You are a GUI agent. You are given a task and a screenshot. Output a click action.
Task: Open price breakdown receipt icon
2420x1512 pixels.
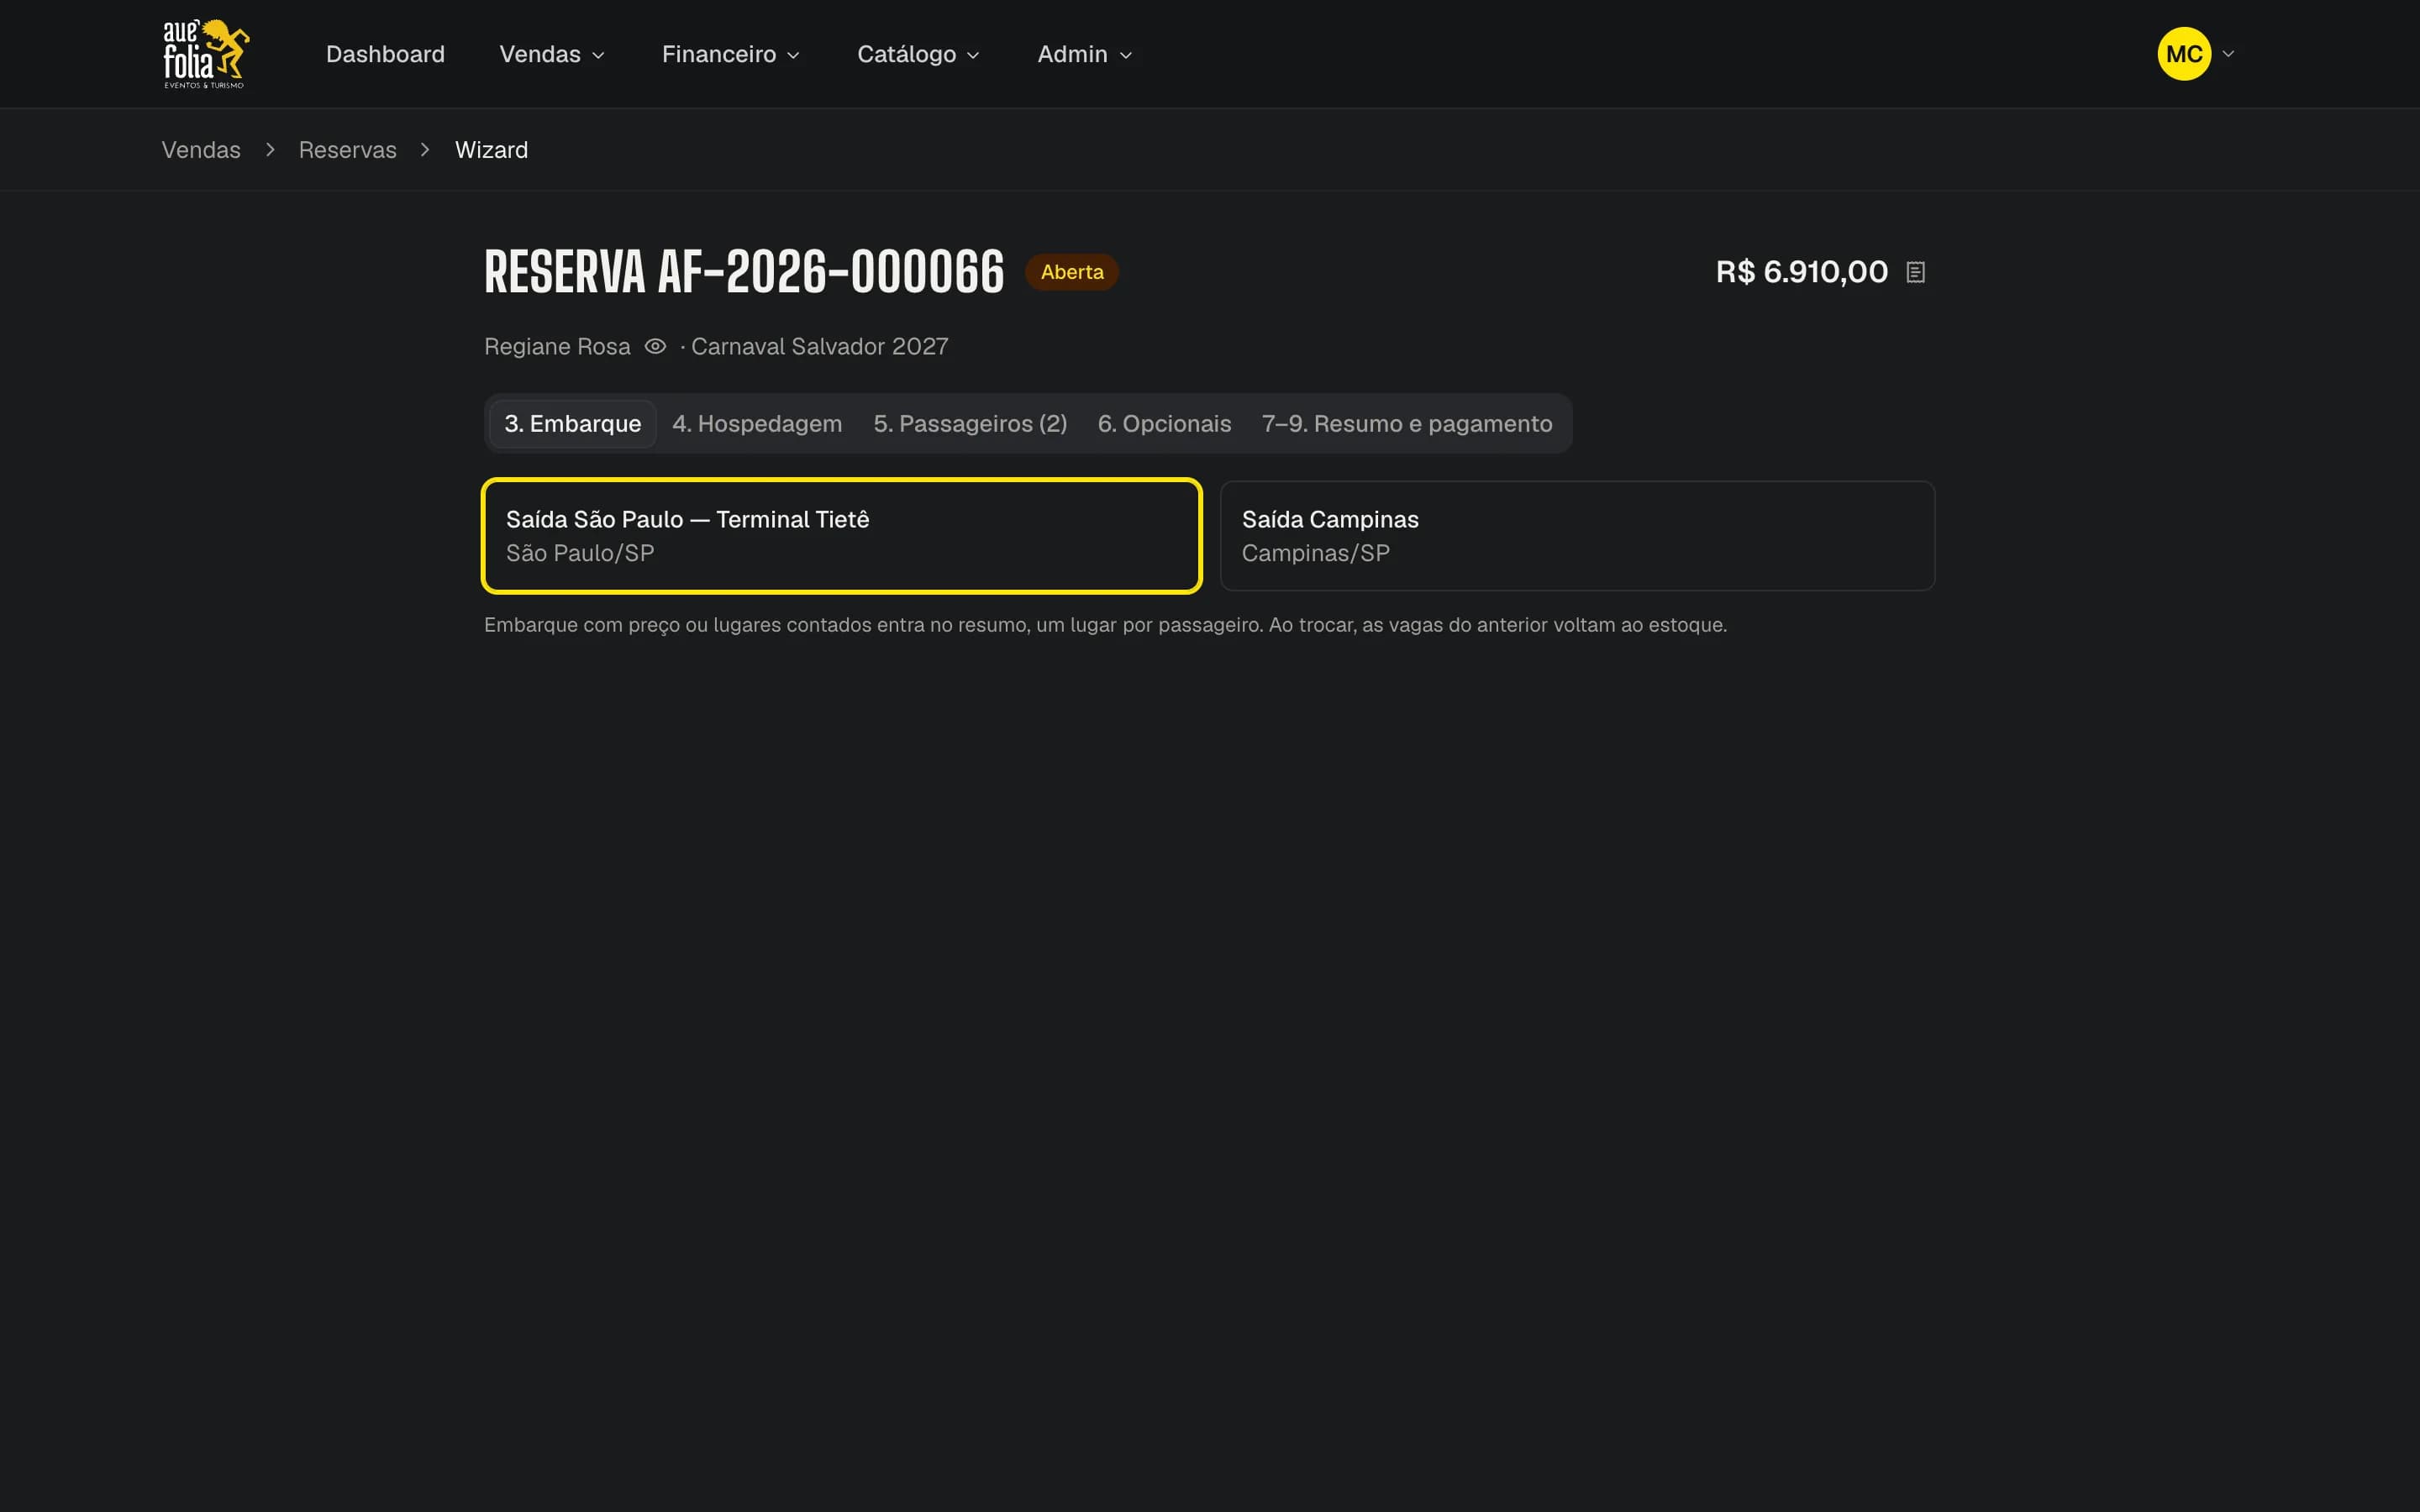pos(1915,272)
